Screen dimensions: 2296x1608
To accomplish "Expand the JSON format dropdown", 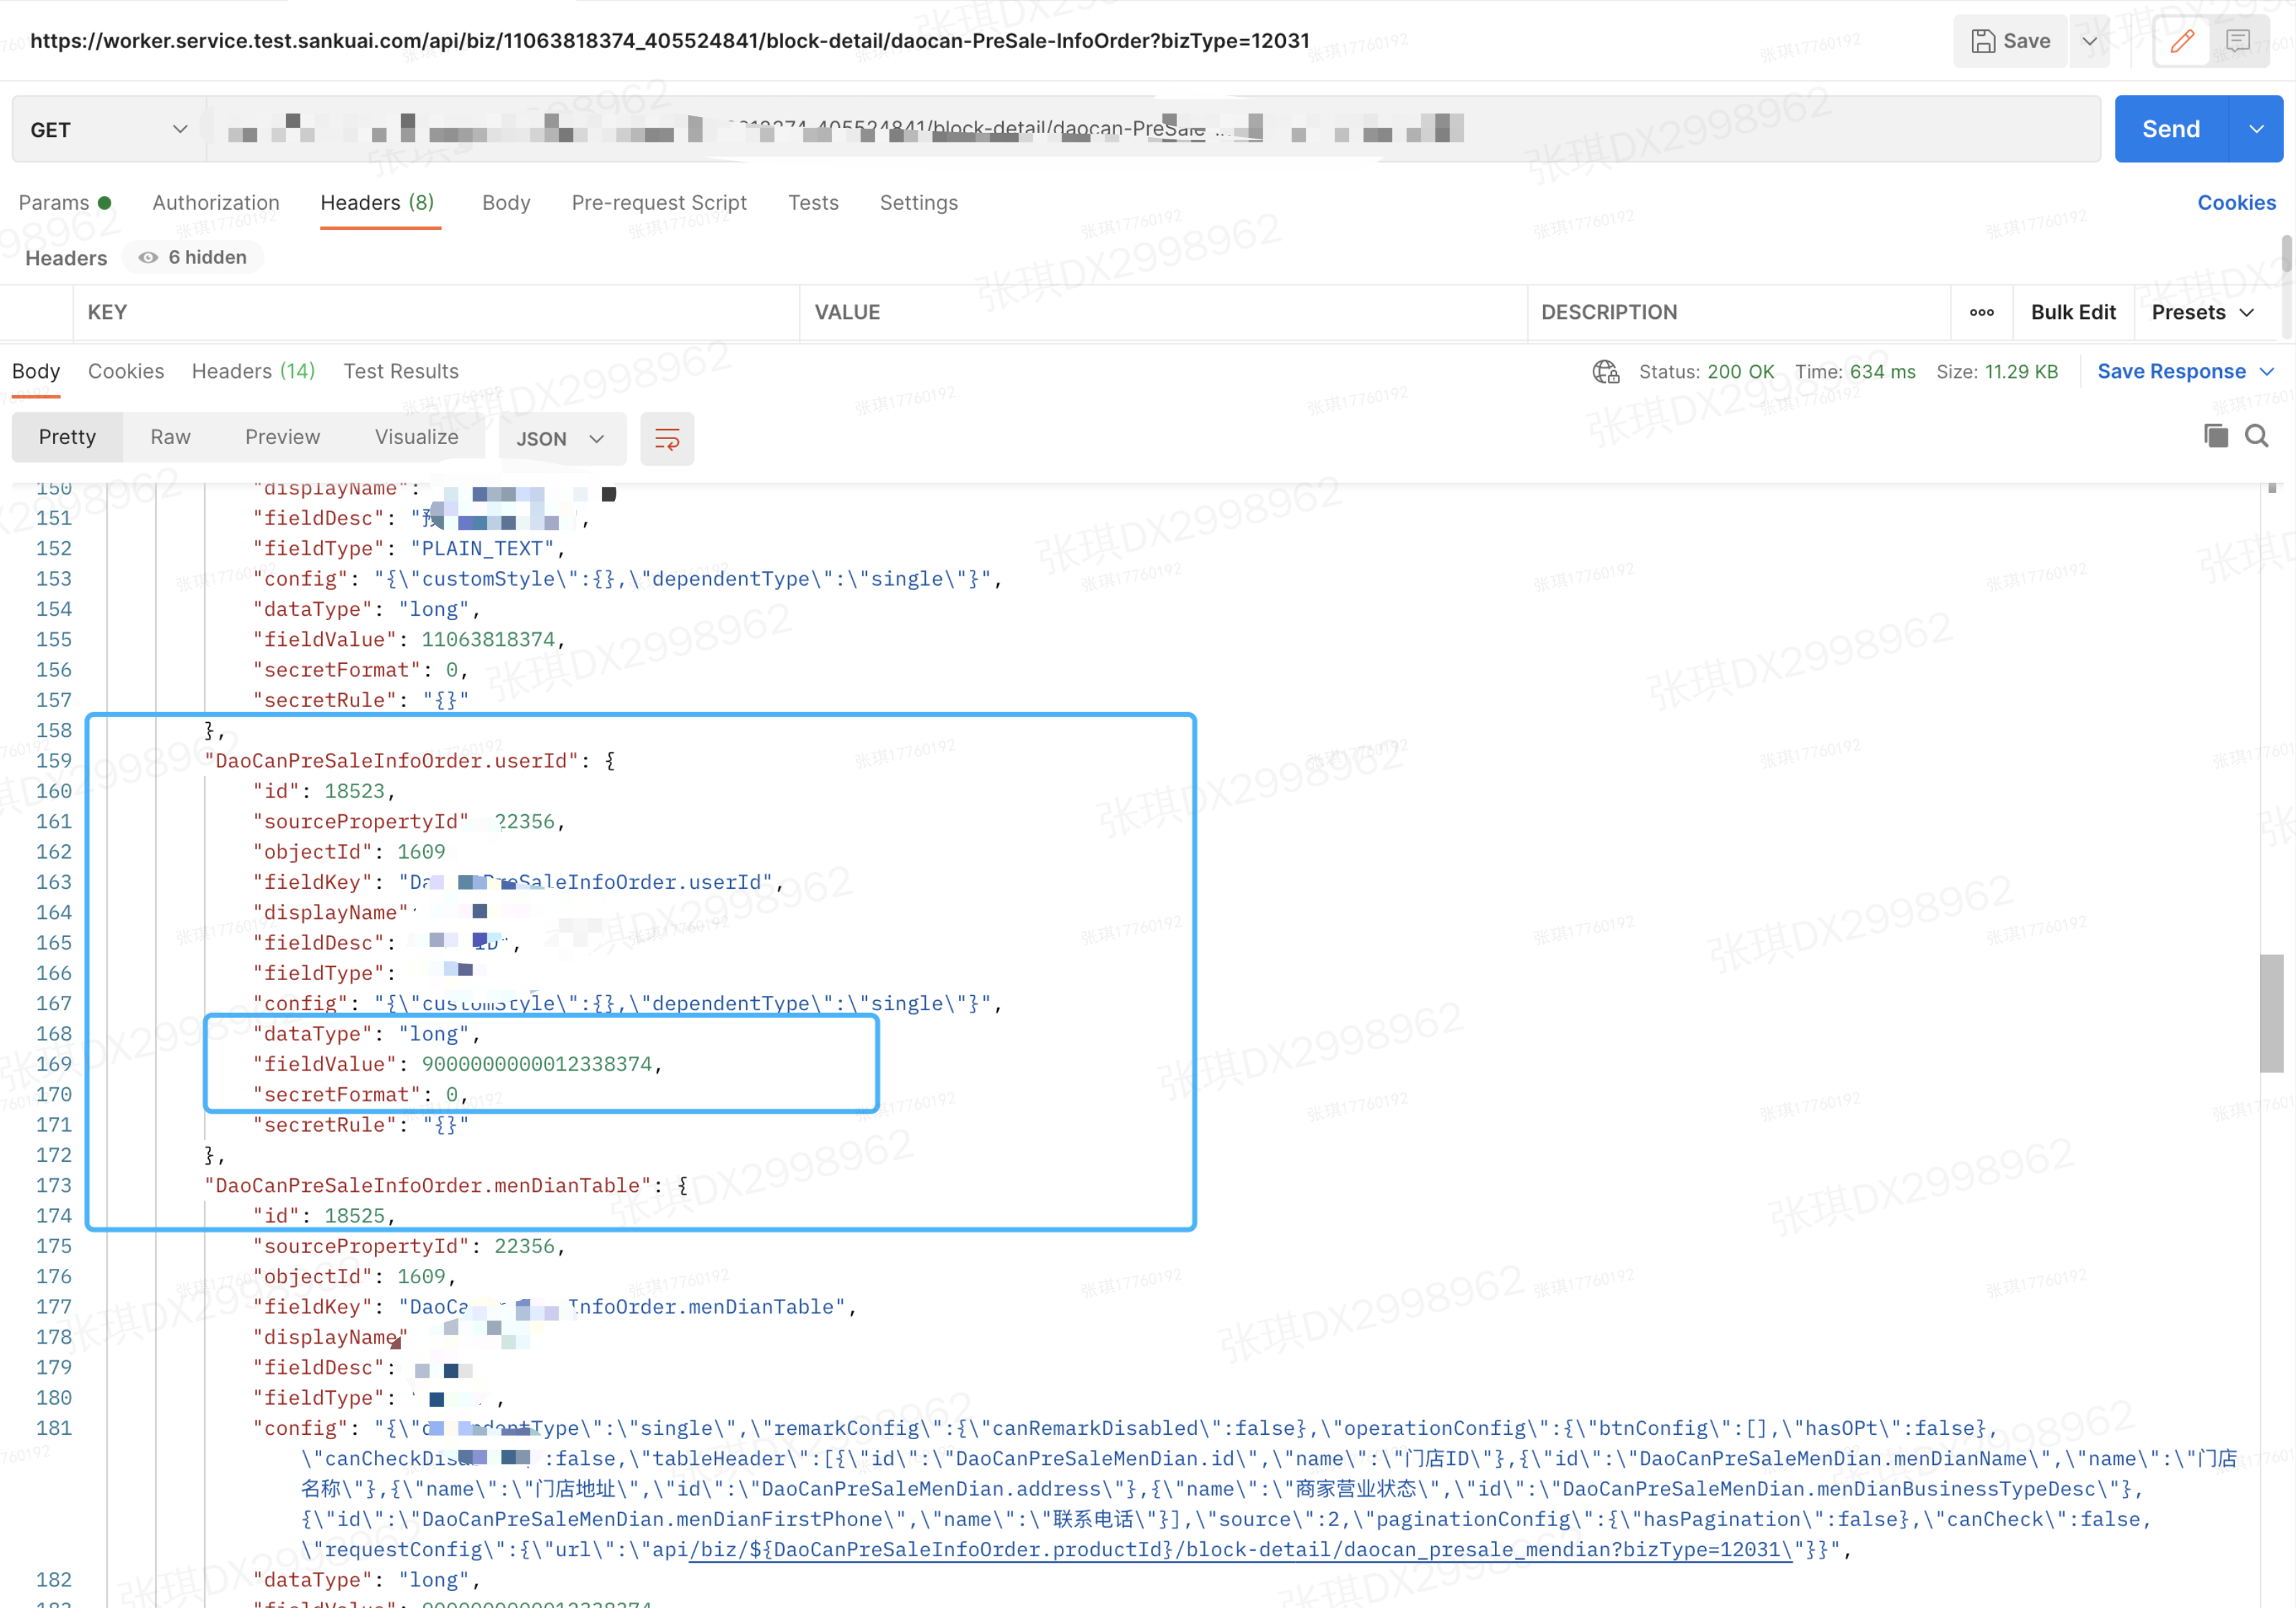I will (561, 439).
